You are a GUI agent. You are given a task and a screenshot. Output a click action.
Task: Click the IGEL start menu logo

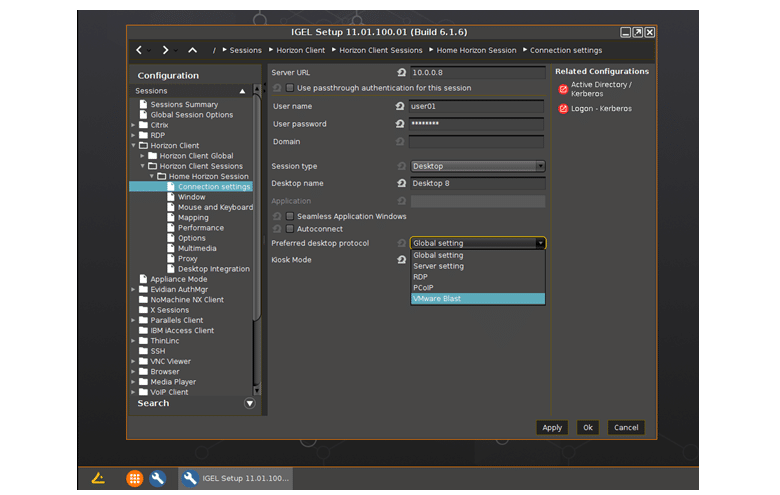coord(98,478)
